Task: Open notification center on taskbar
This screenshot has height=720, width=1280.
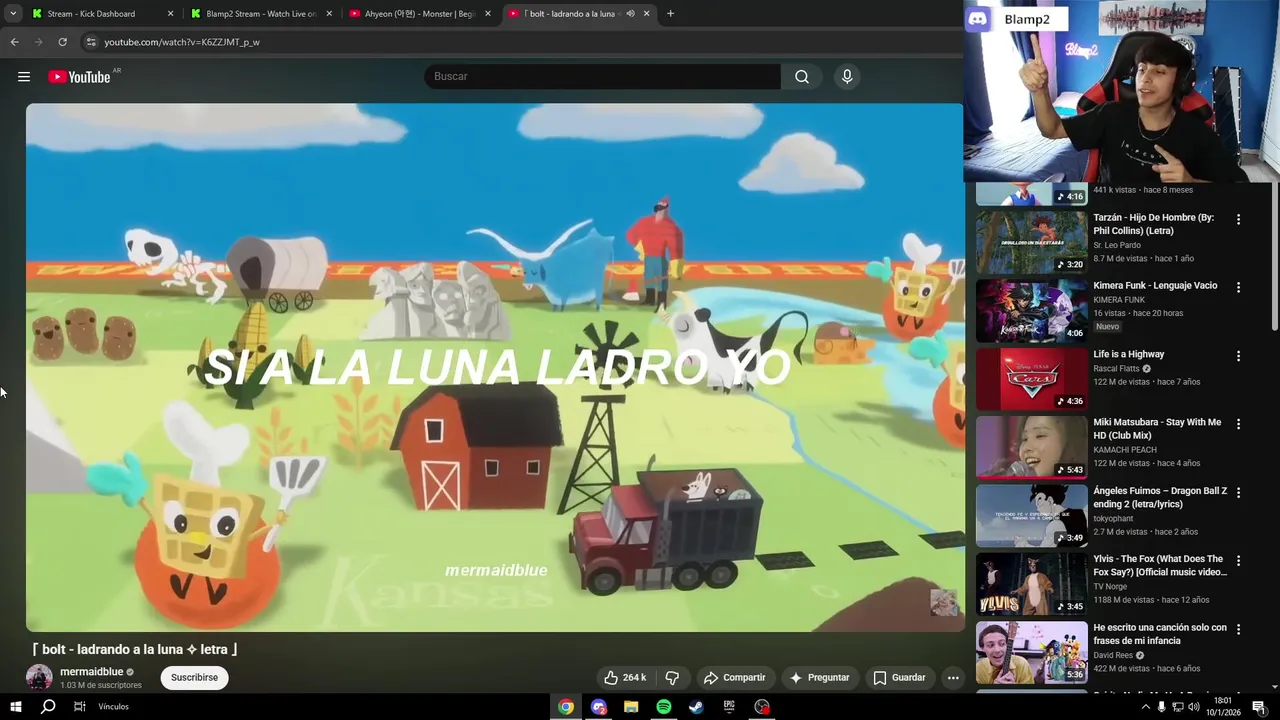Action: (1258, 707)
